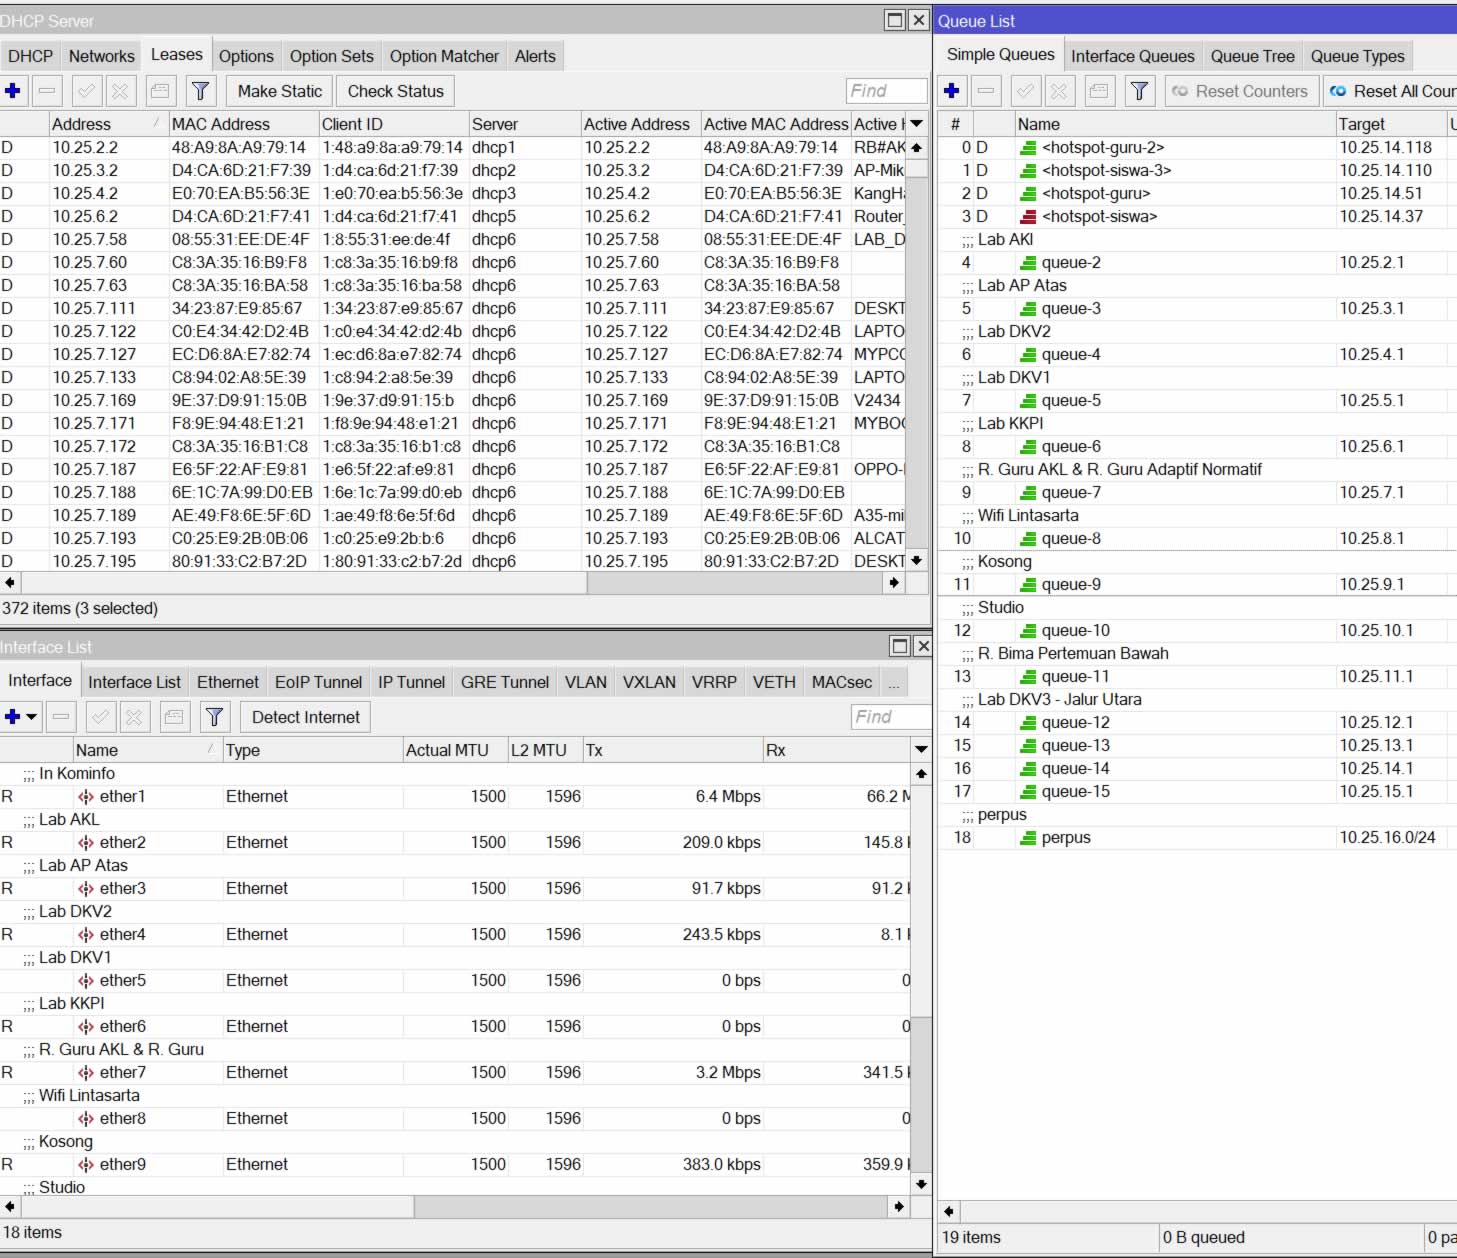This screenshot has height=1258, width=1457.
Task: Switch to the Queue Tree tab
Action: (1252, 56)
